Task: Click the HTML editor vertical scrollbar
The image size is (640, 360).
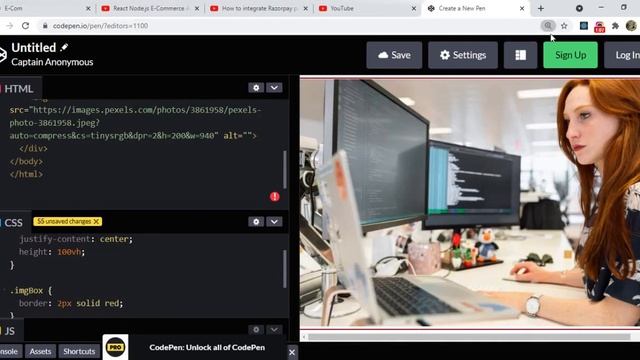Action: (x=284, y=169)
